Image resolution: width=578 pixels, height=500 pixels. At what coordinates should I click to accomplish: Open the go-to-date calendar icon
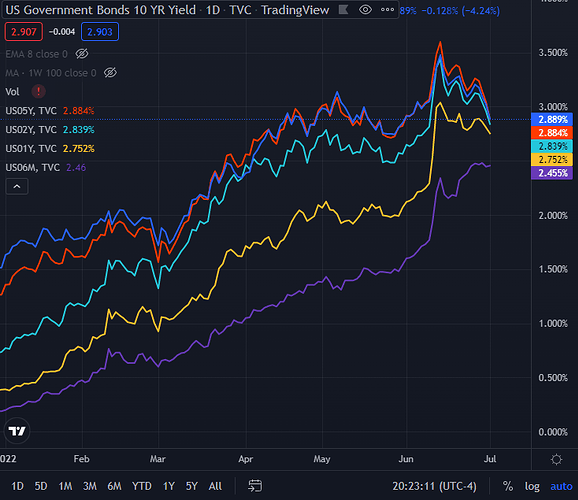tap(255, 486)
